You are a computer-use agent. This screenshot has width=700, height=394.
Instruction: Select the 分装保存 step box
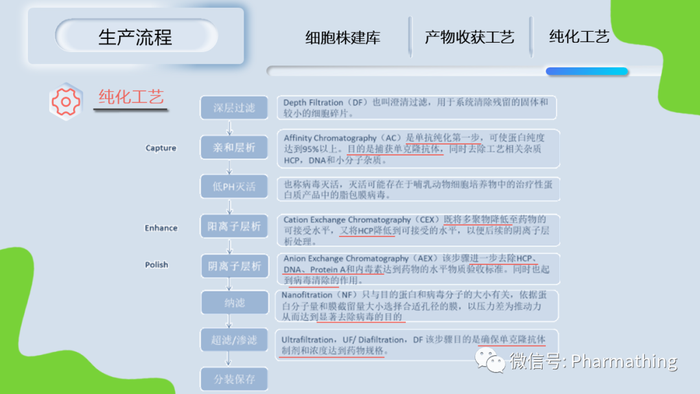[x=234, y=379]
